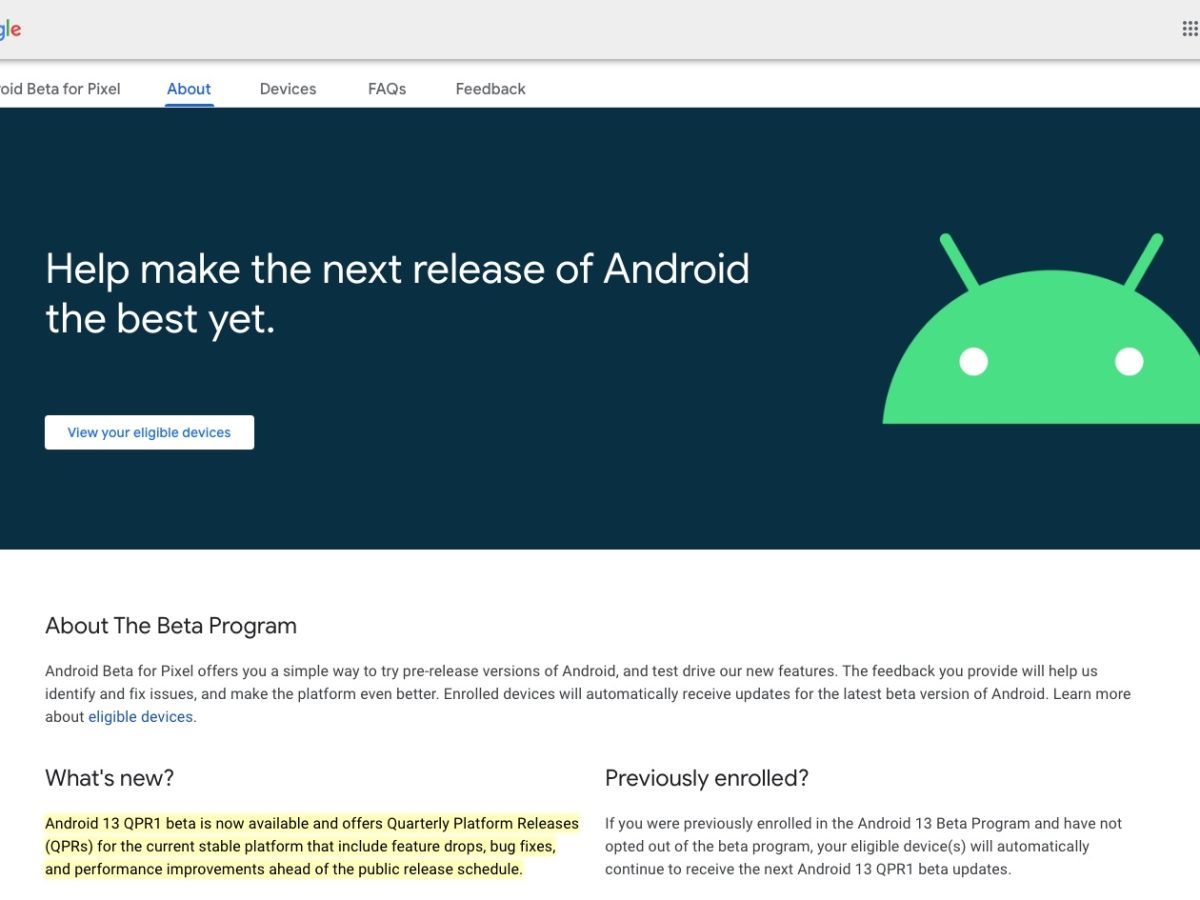Click the Android robot's left antenna
The image size is (1200, 900).
[959, 263]
